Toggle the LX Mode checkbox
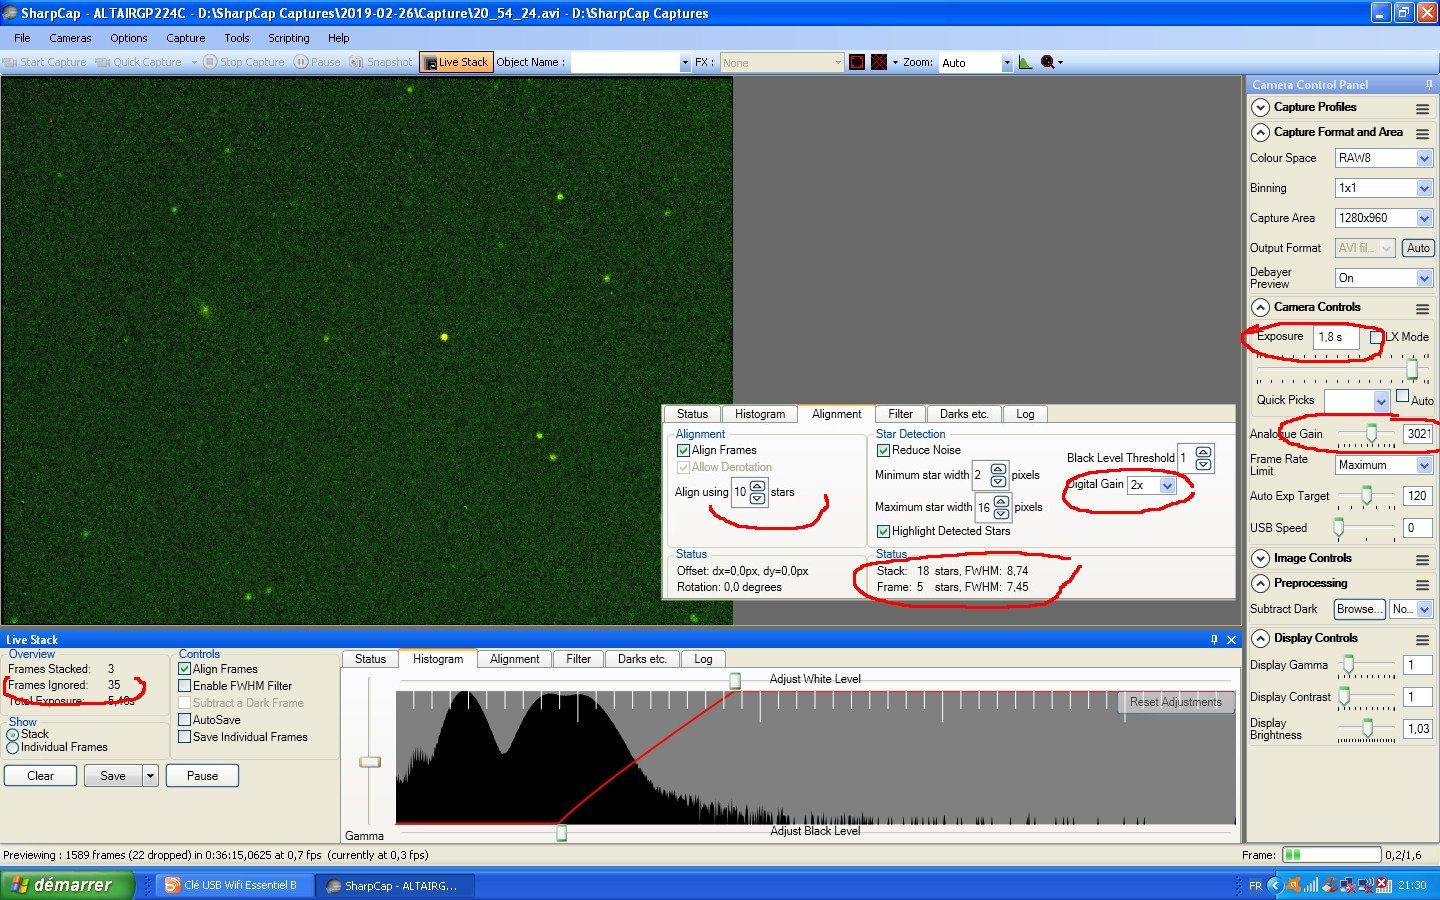The width and height of the screenshot is (1440, 900). click(1377, 337)
